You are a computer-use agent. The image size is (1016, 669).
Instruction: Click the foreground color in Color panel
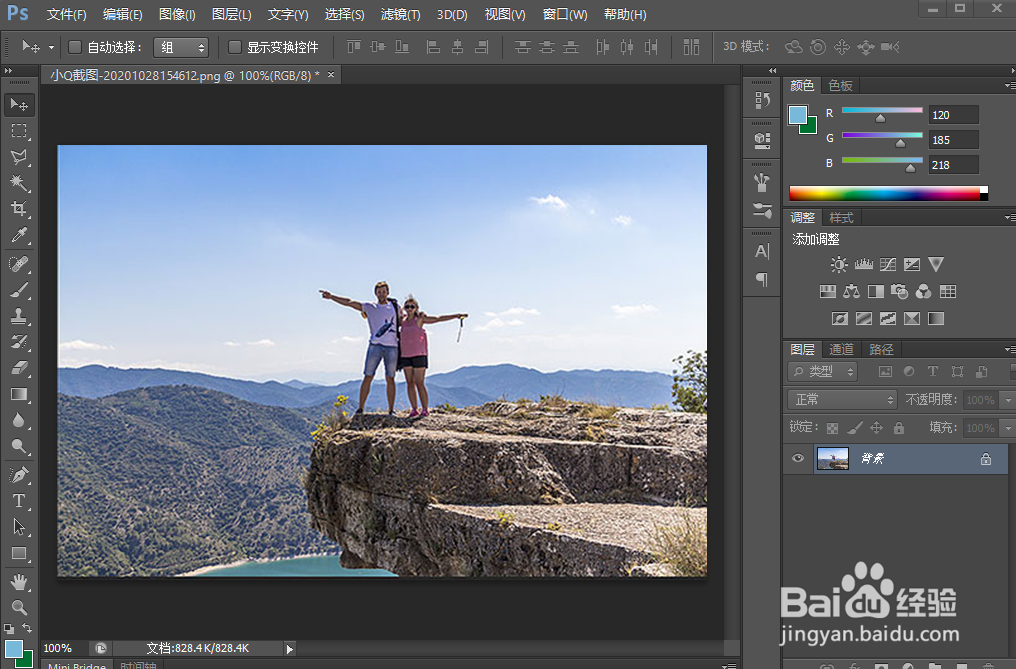(x=798, y=115)
